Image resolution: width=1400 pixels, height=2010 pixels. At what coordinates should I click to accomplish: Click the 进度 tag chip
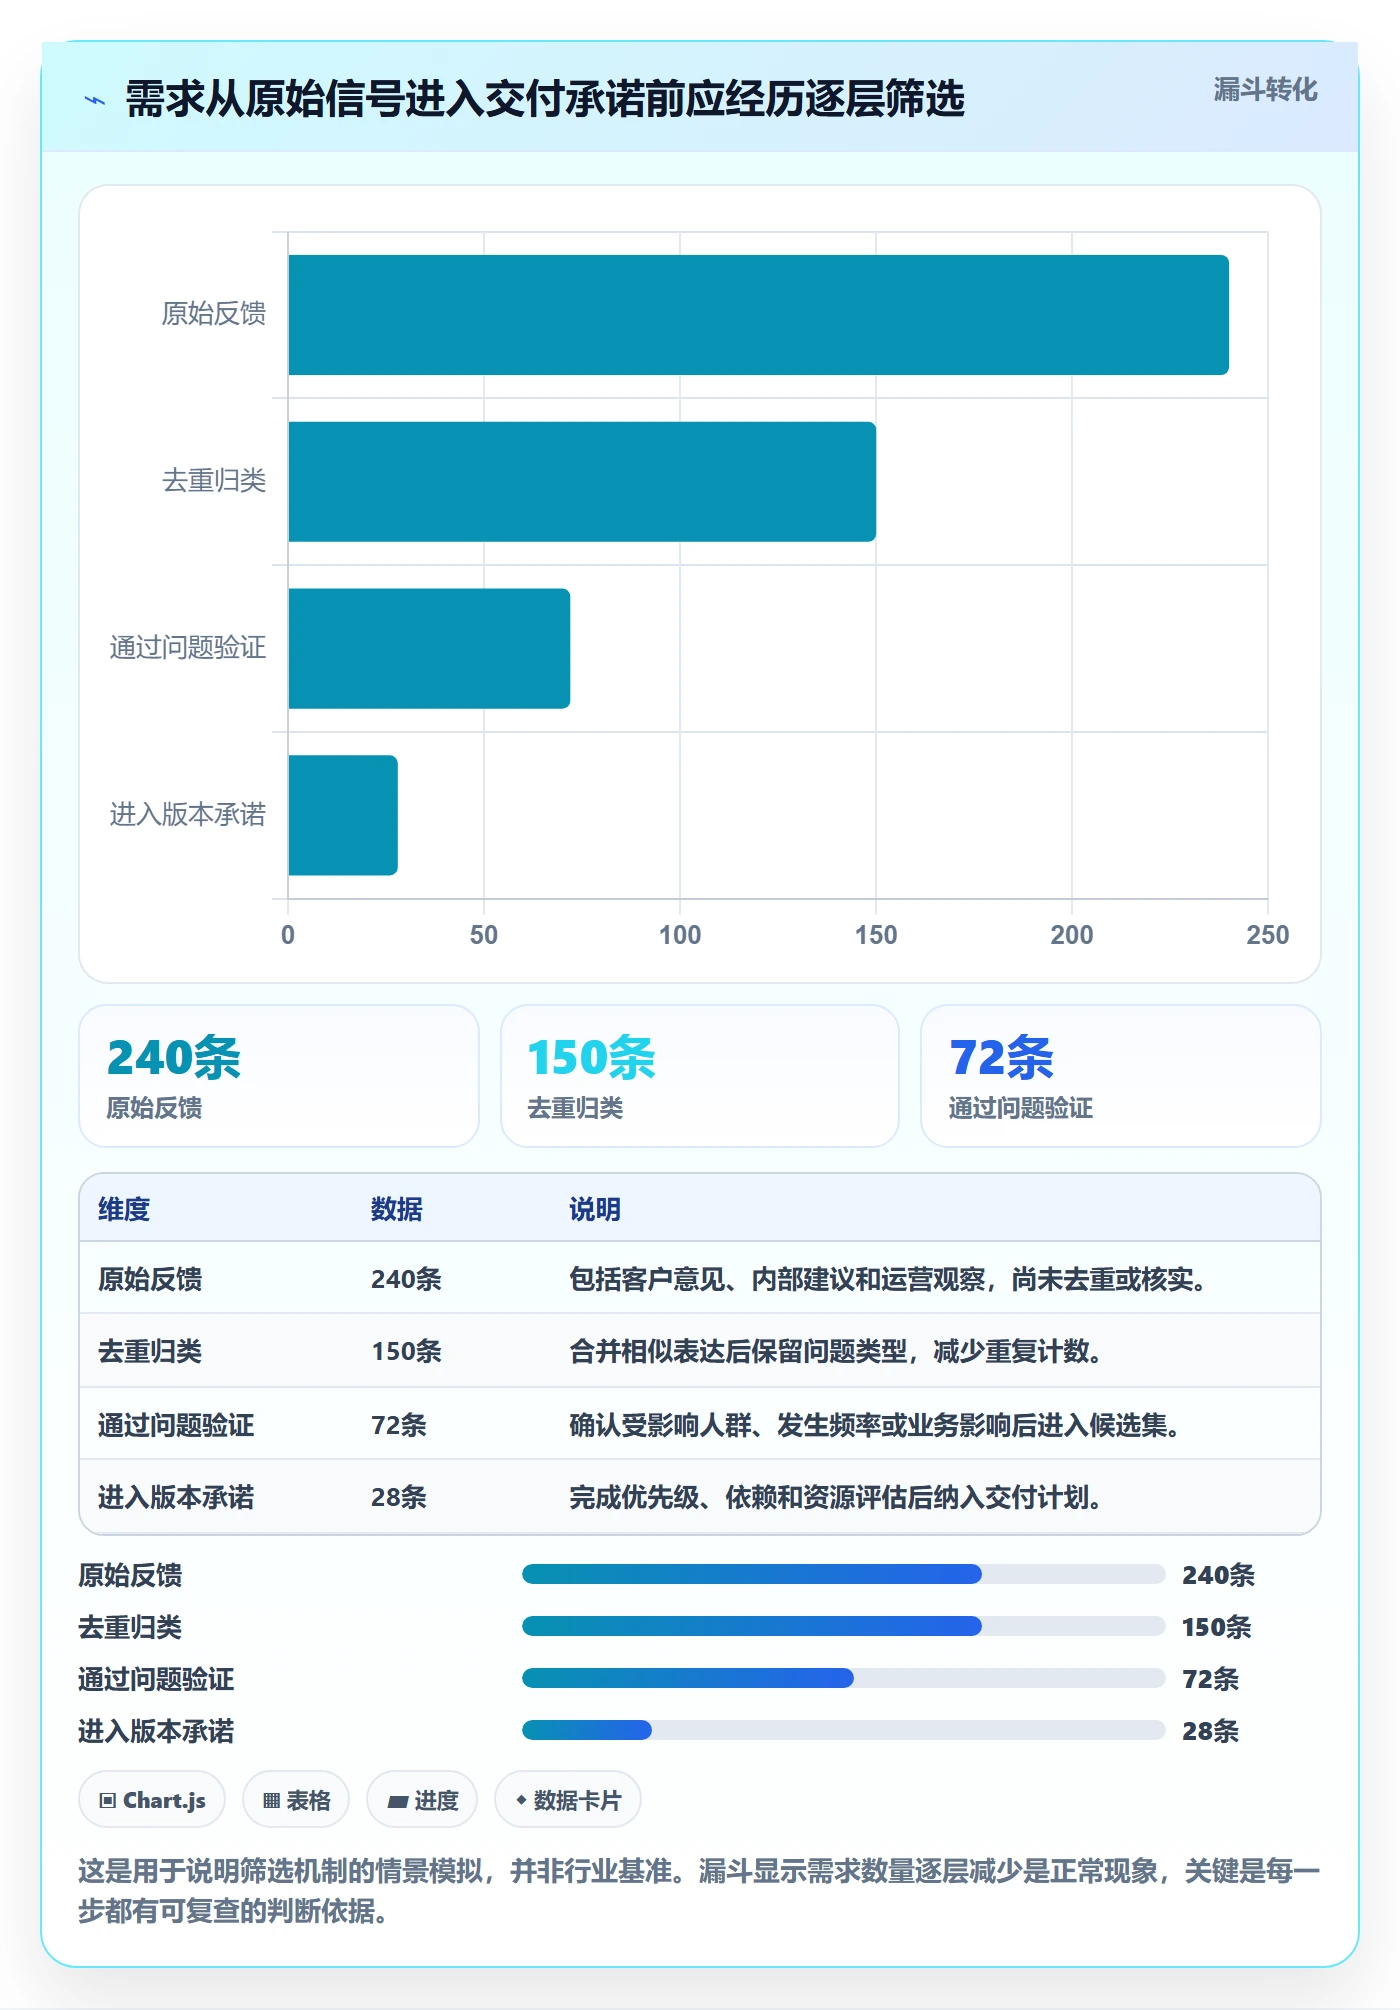(422, 1800)
